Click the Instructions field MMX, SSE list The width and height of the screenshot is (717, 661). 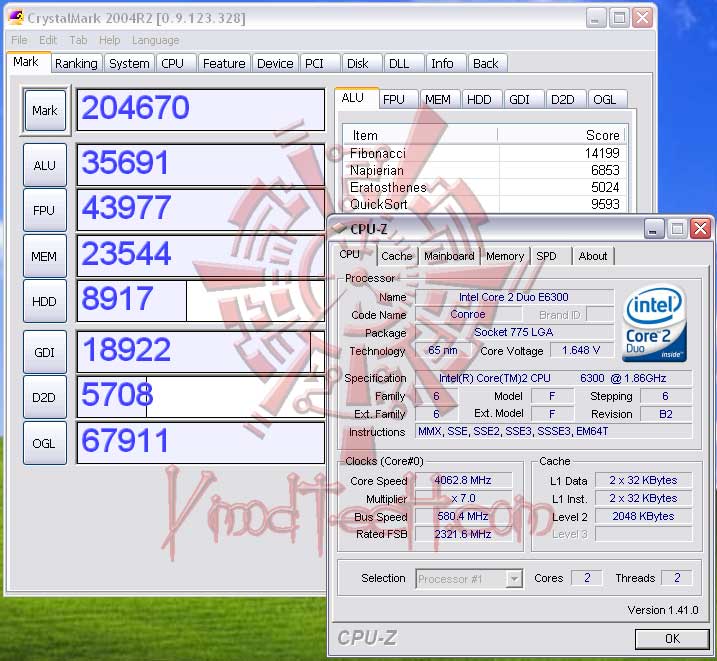(553, 432)
